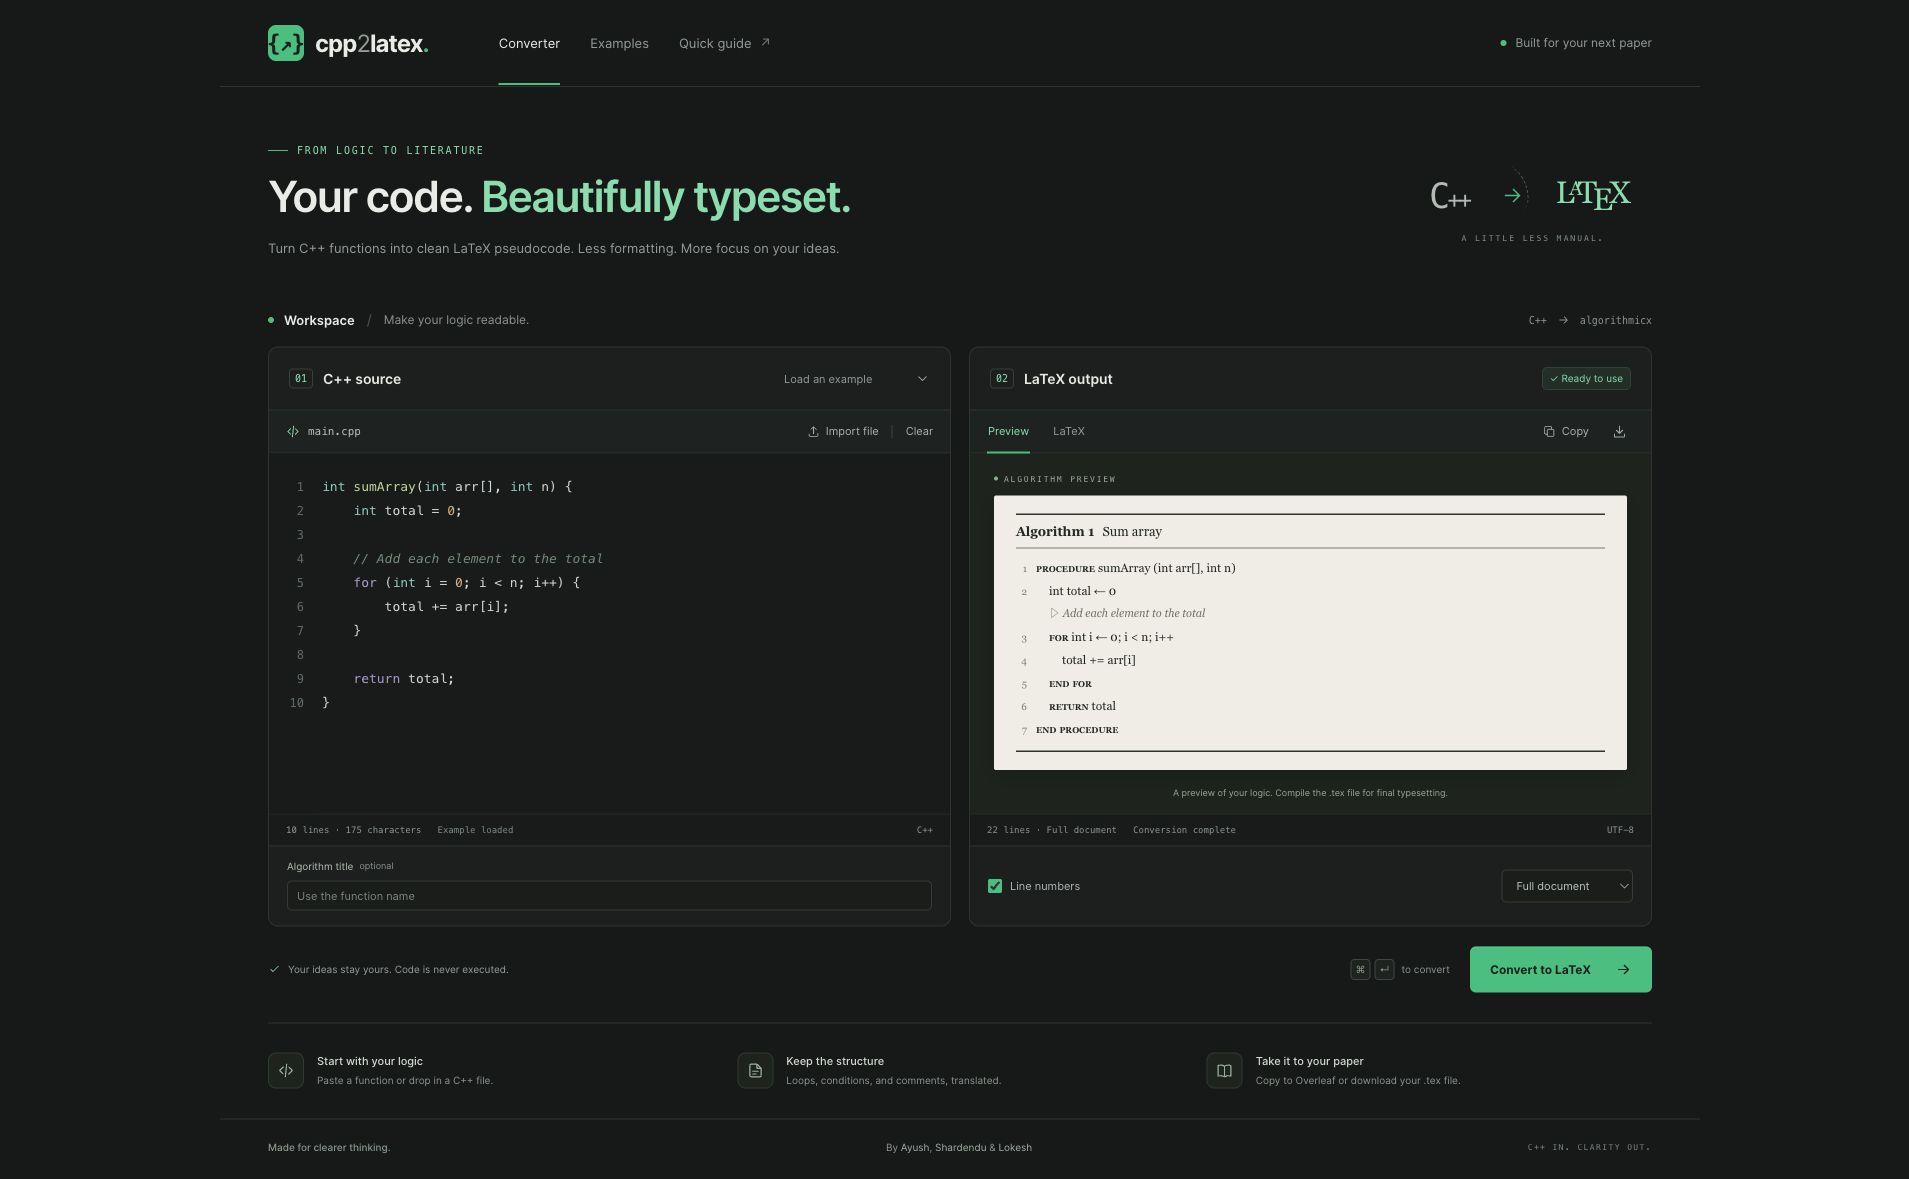Click the algorithm preview page

point(1310,632)
